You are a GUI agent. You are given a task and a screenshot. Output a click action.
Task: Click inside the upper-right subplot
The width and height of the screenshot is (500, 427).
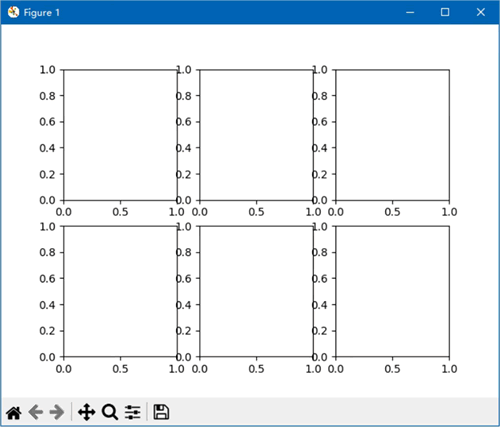coord(393,135)
